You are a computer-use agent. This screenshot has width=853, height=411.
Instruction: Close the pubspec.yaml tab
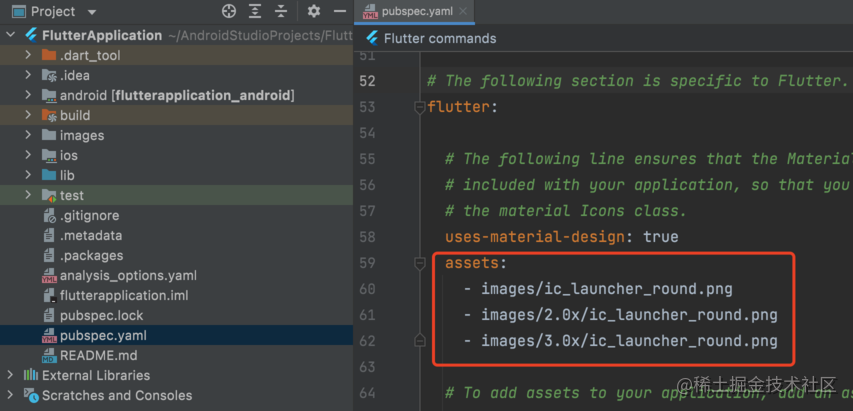(x=463, y=11)
